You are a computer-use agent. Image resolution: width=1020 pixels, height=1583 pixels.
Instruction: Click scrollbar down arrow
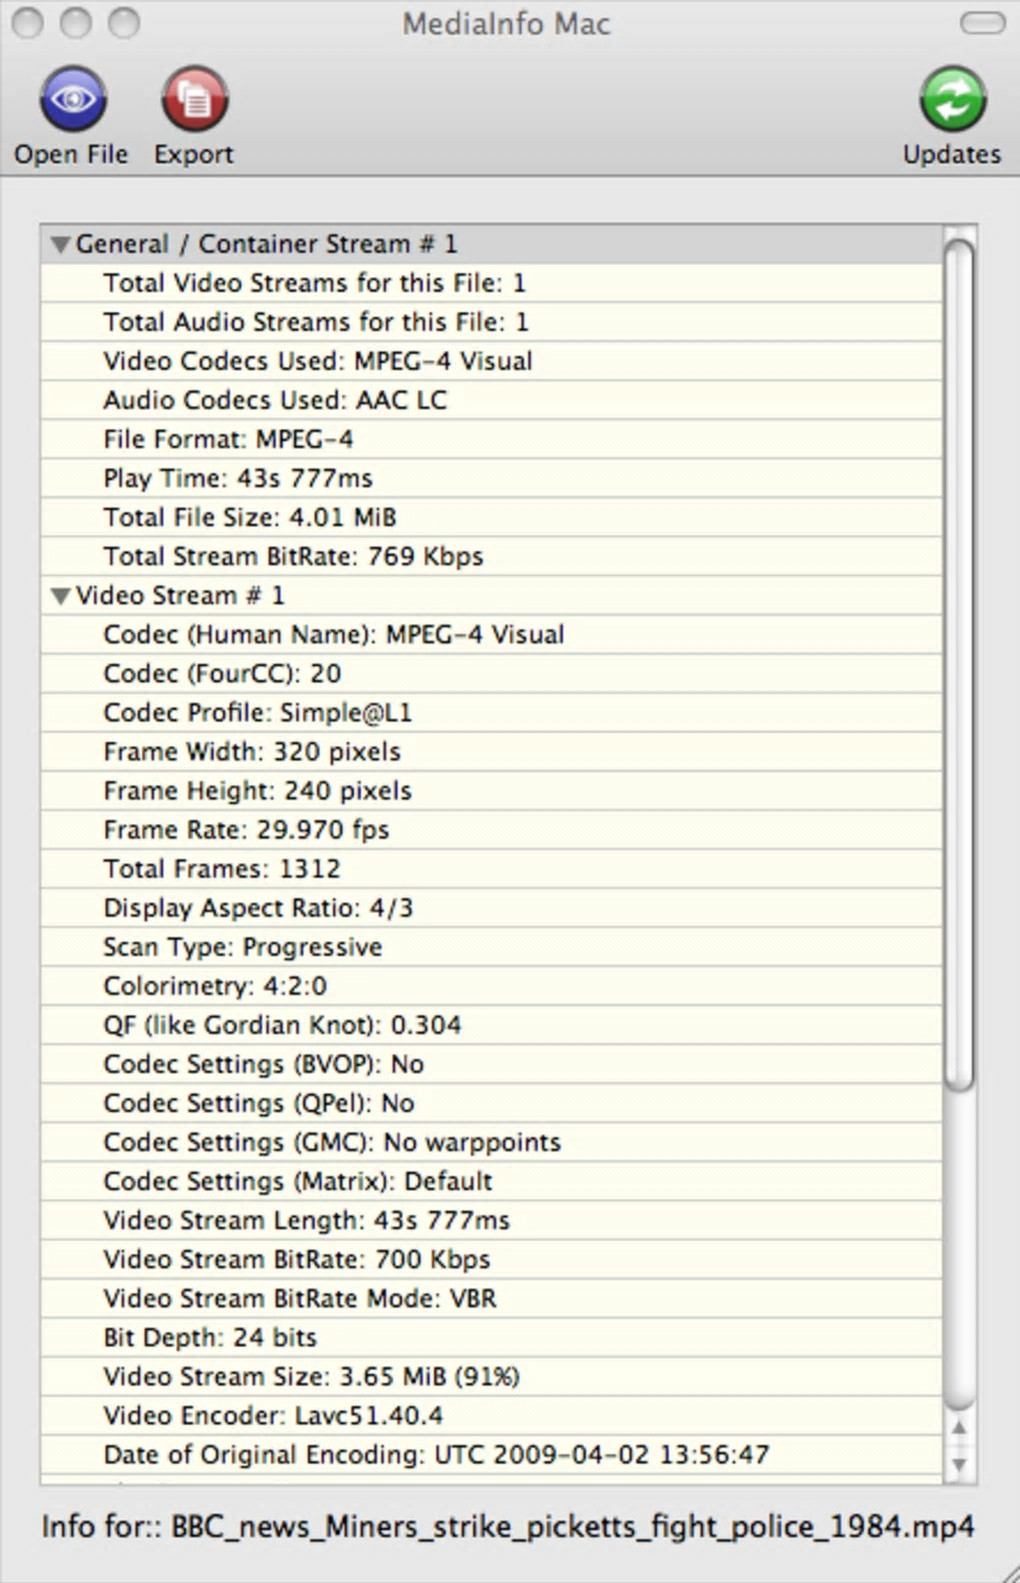click(959, 1464)
